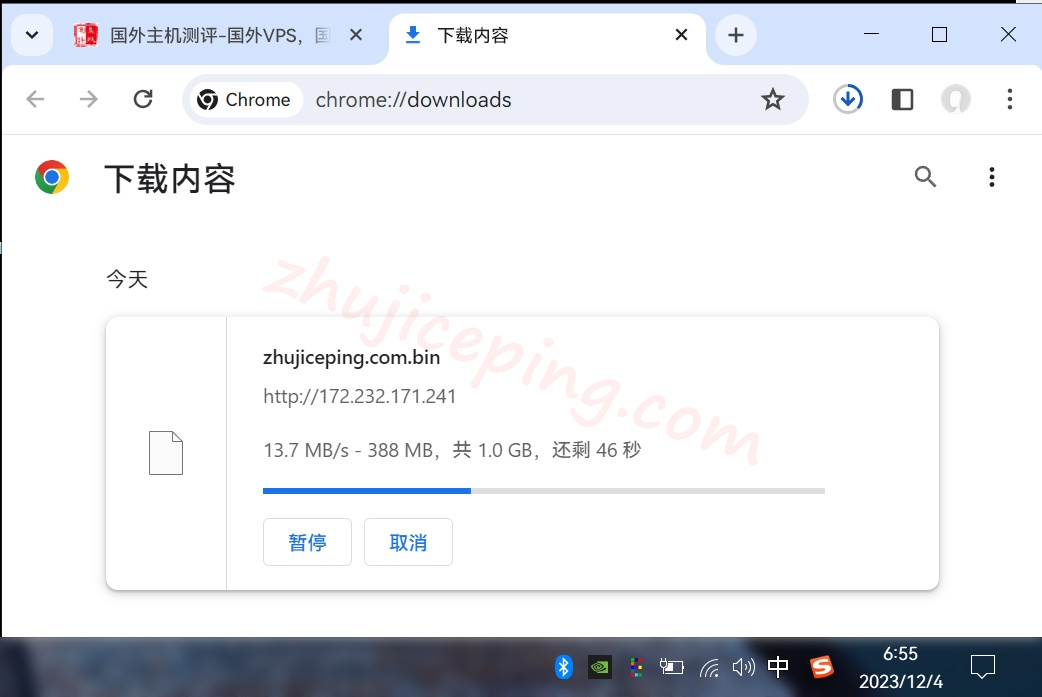
Task: Open the downloads bubble icon in toolbar
Action: pyautogui.click(x=848, y=99)
